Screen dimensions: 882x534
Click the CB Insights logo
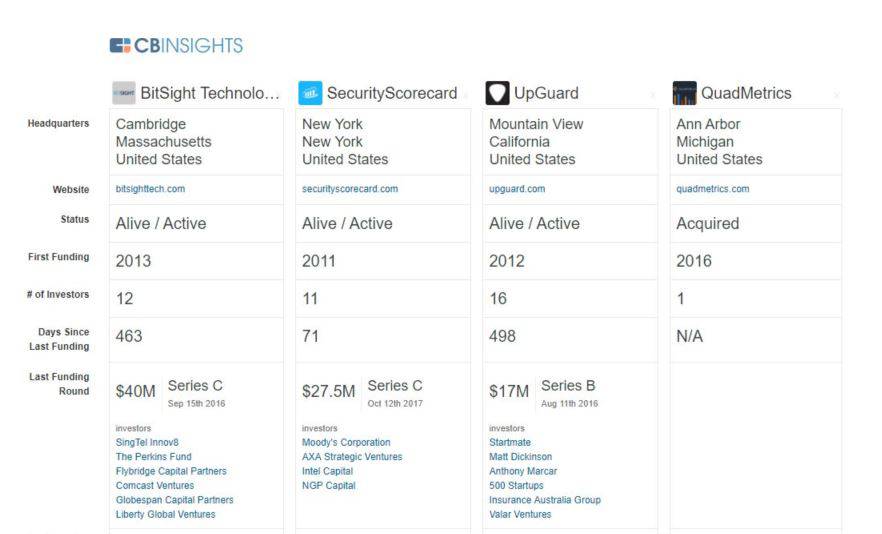176,46
